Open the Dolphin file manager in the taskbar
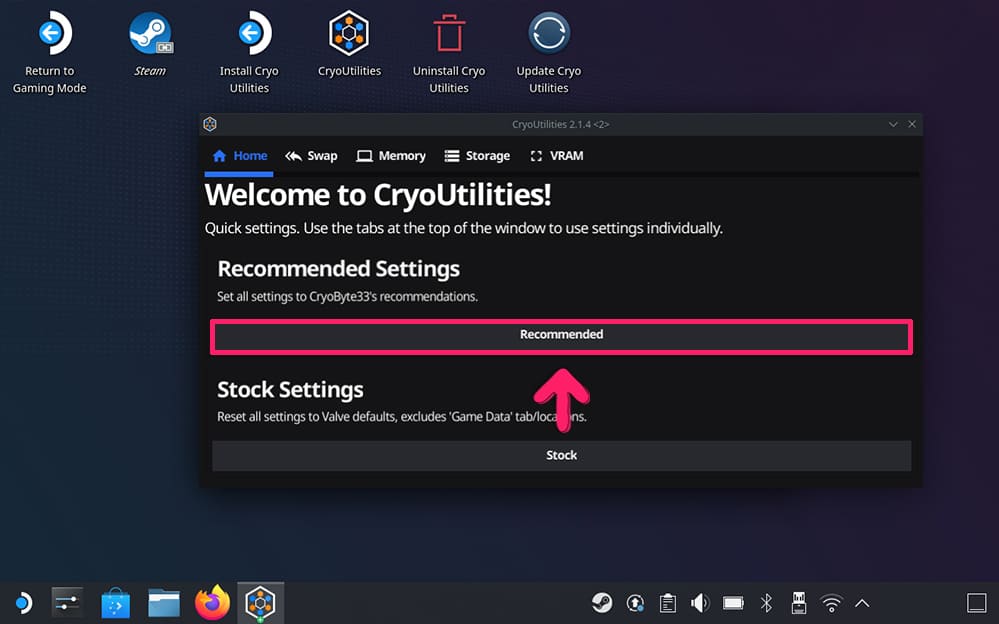This screenshot has height=624, width=999. coord(164,603)
